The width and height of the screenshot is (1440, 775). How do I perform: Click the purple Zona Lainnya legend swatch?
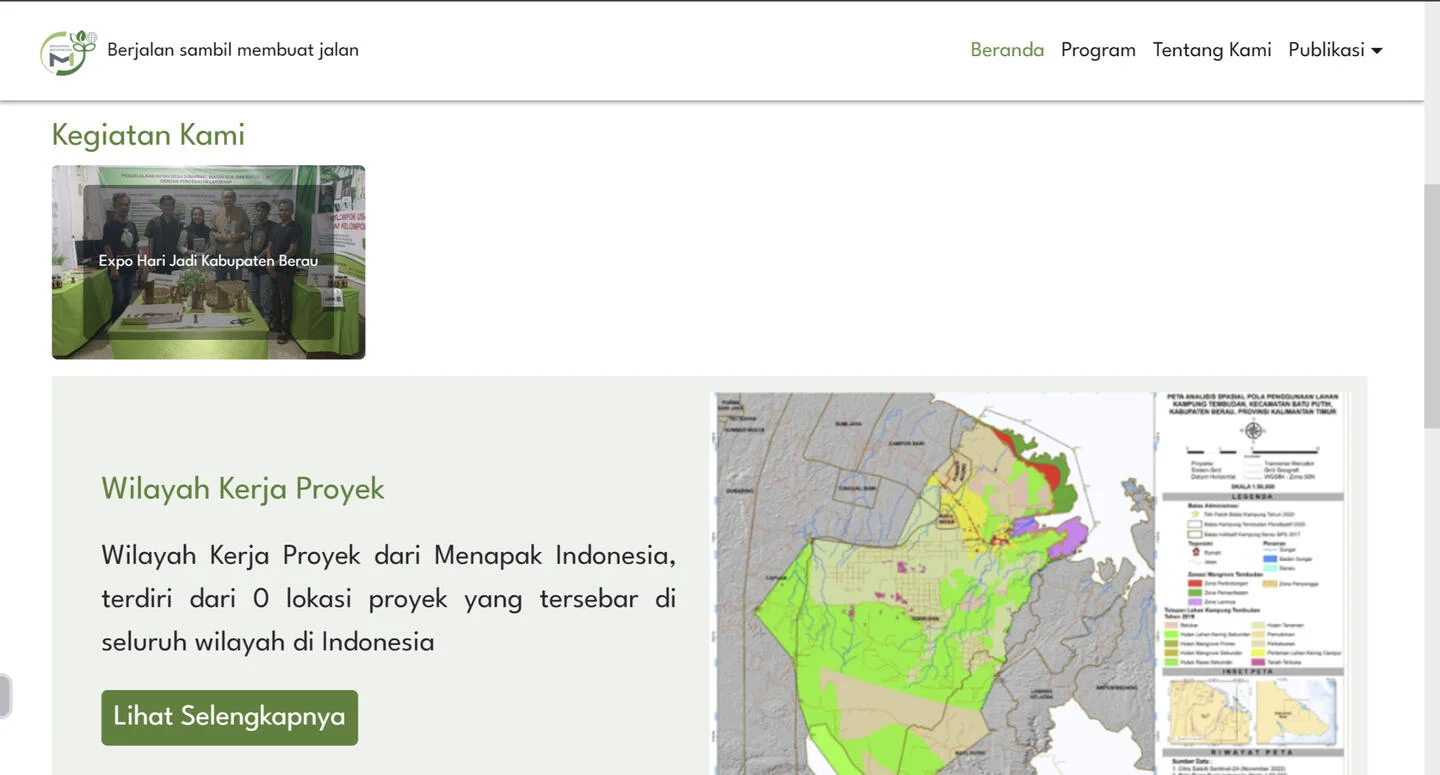[1194, 601]
